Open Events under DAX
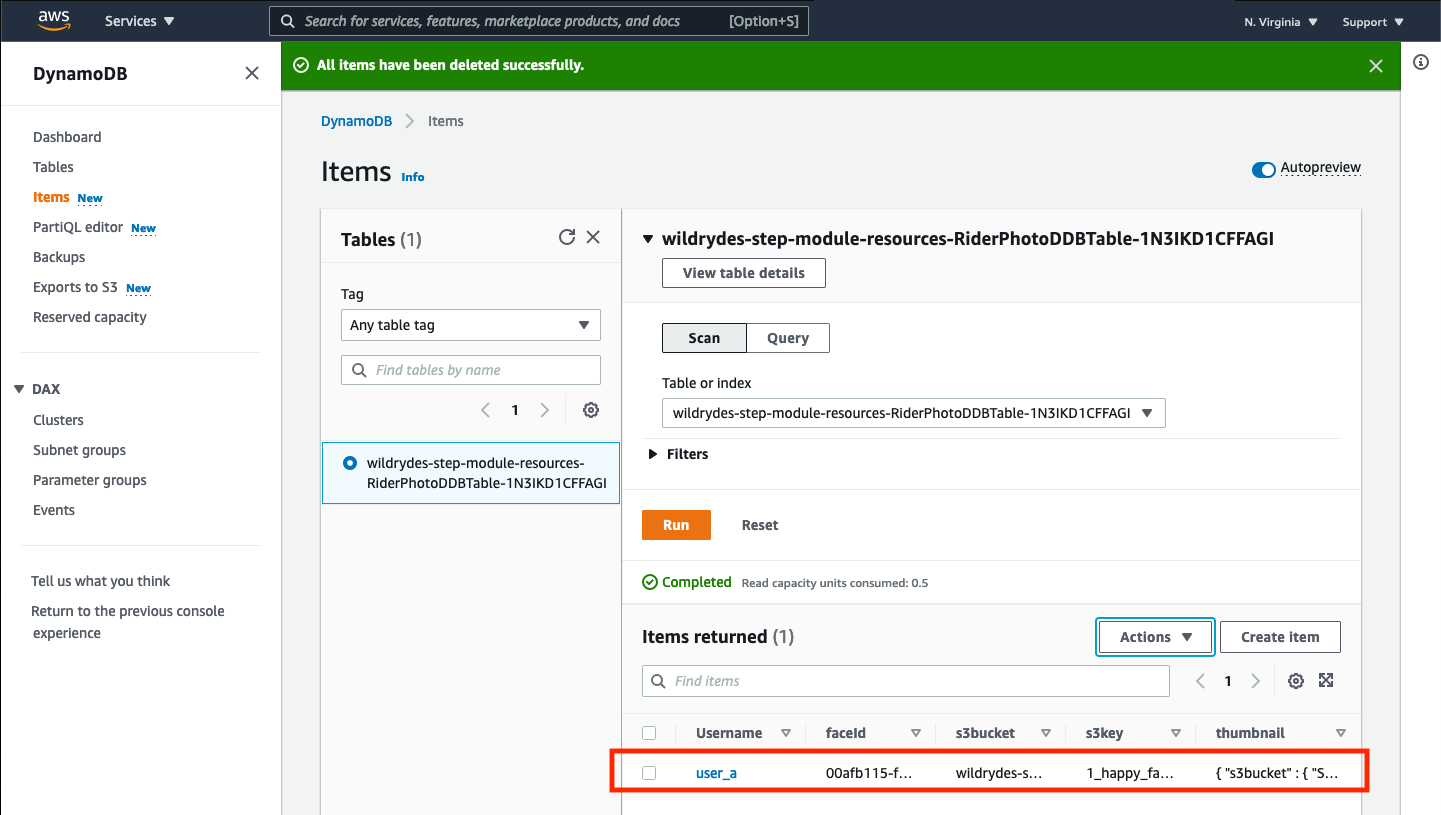 pyautogui.click(x=54, y=510)
